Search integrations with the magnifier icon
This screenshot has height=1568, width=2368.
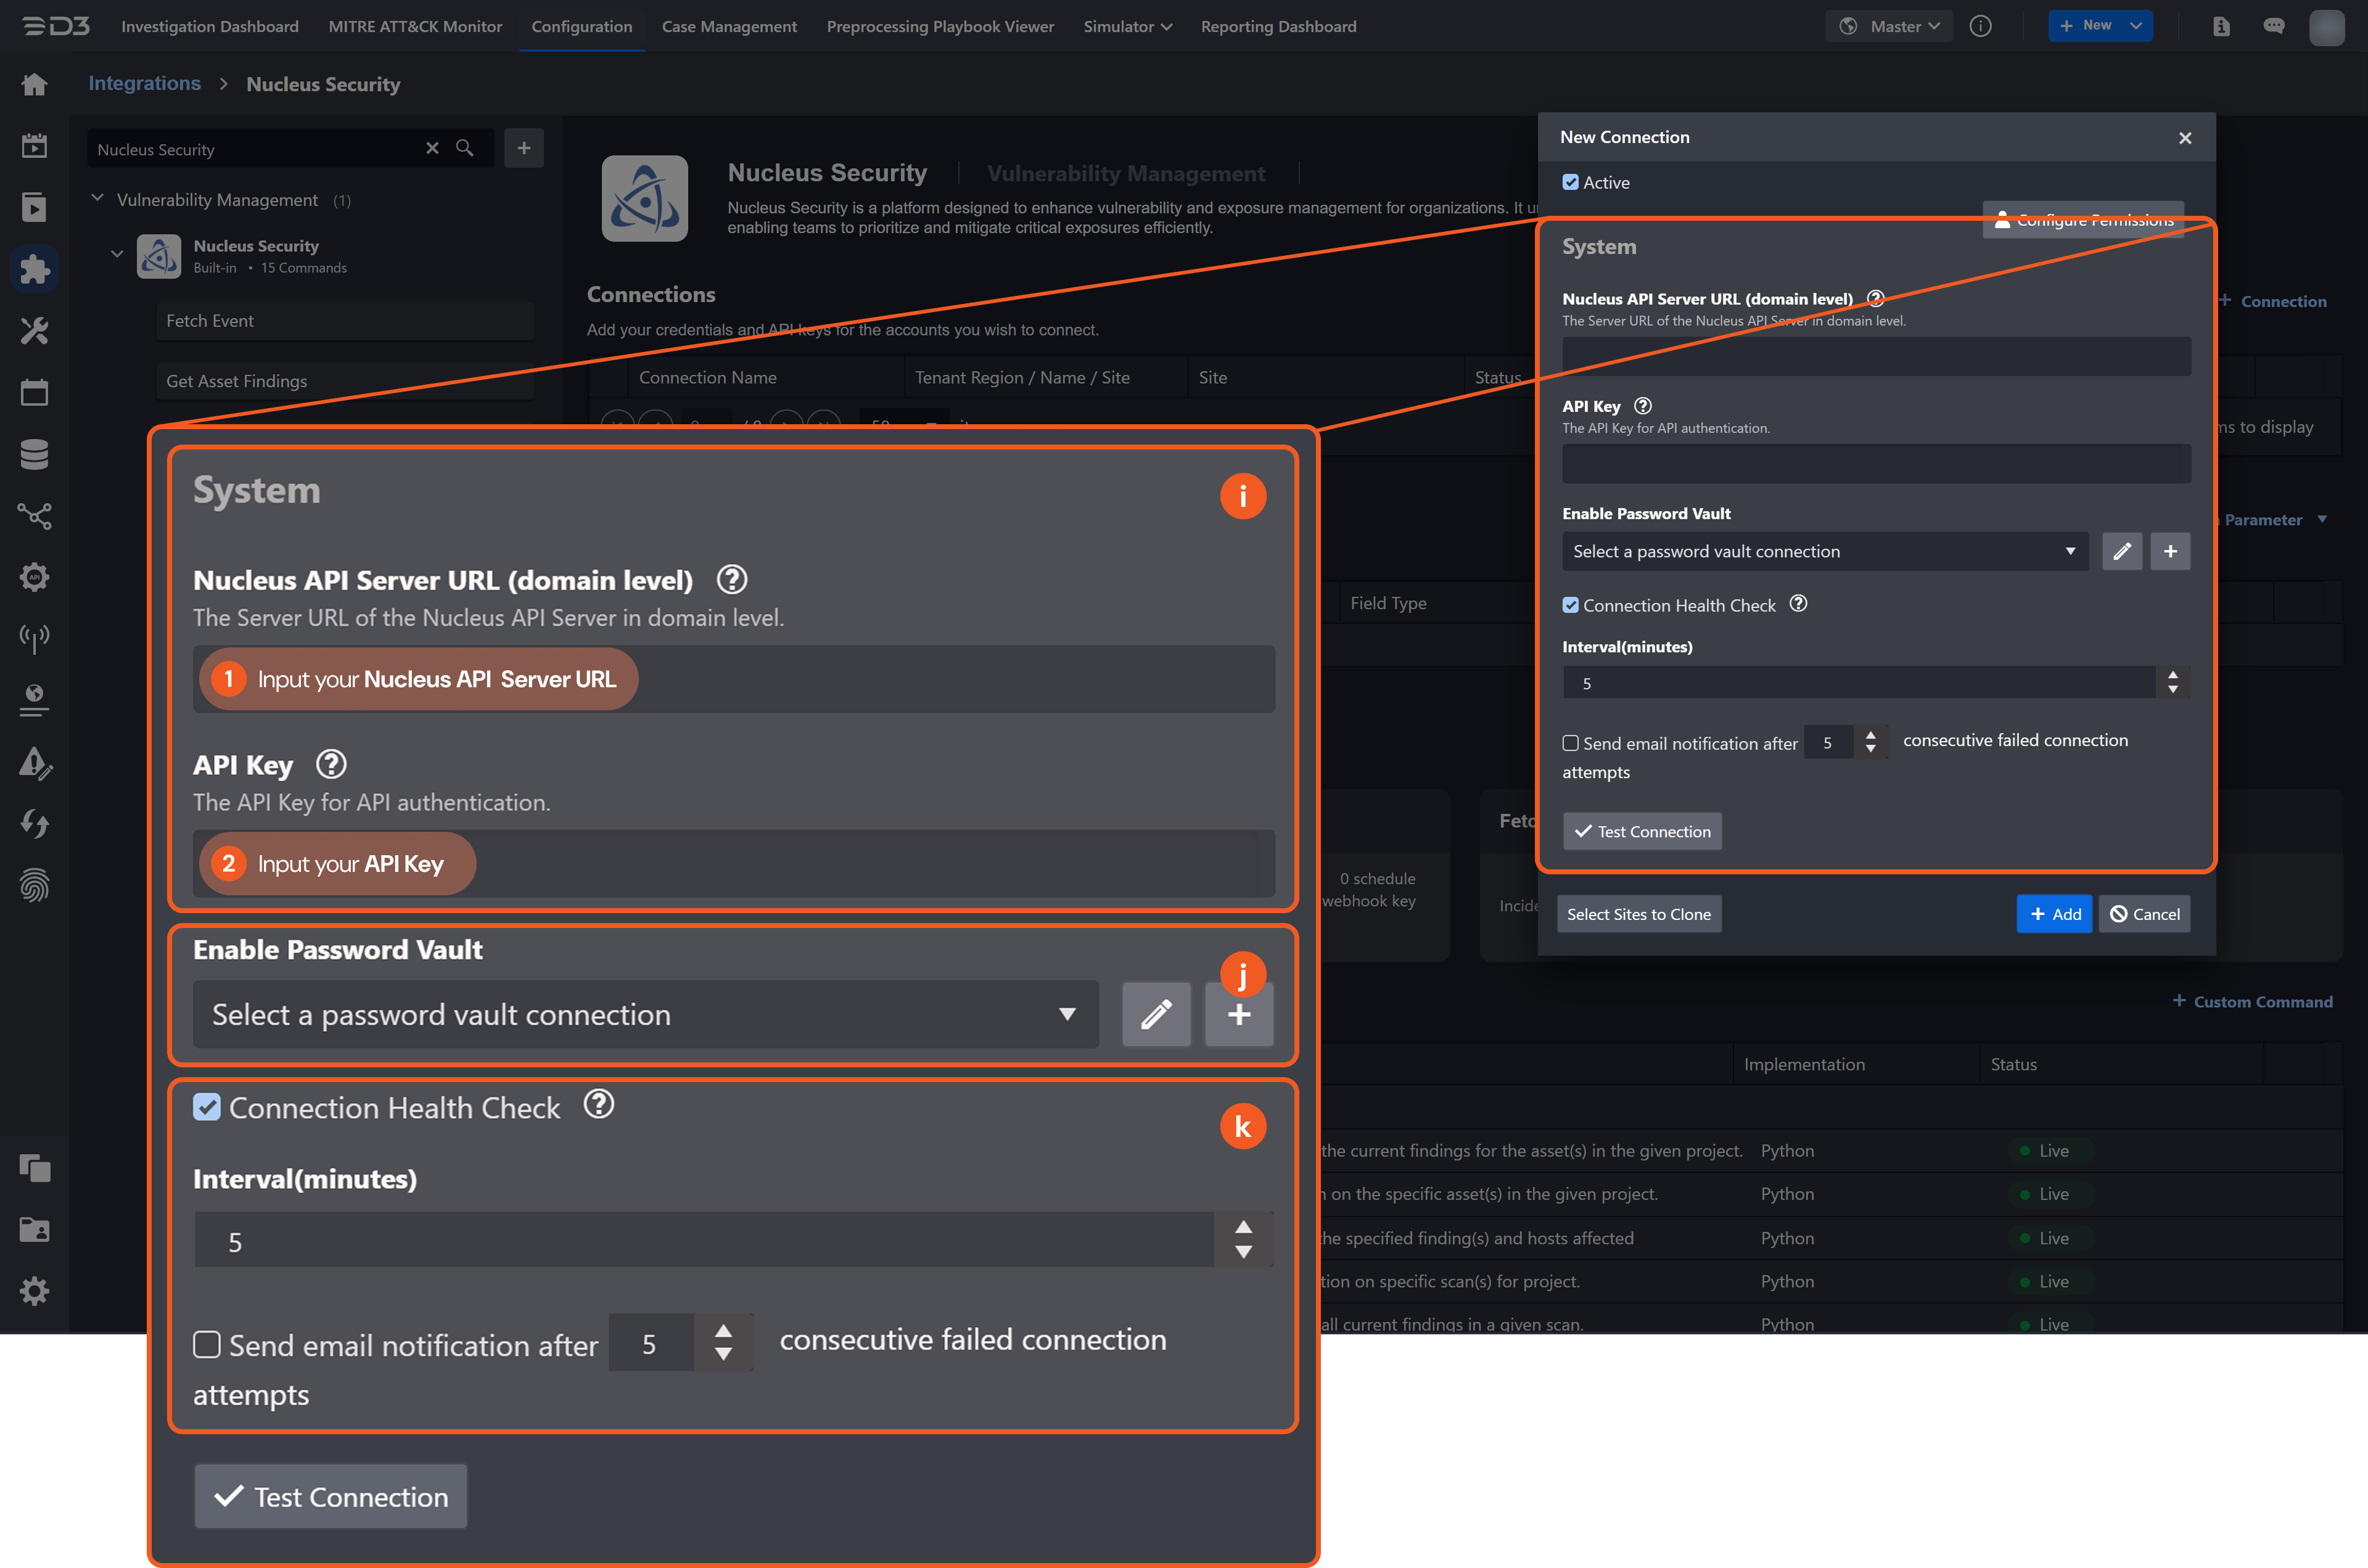(x=465, y=148)
